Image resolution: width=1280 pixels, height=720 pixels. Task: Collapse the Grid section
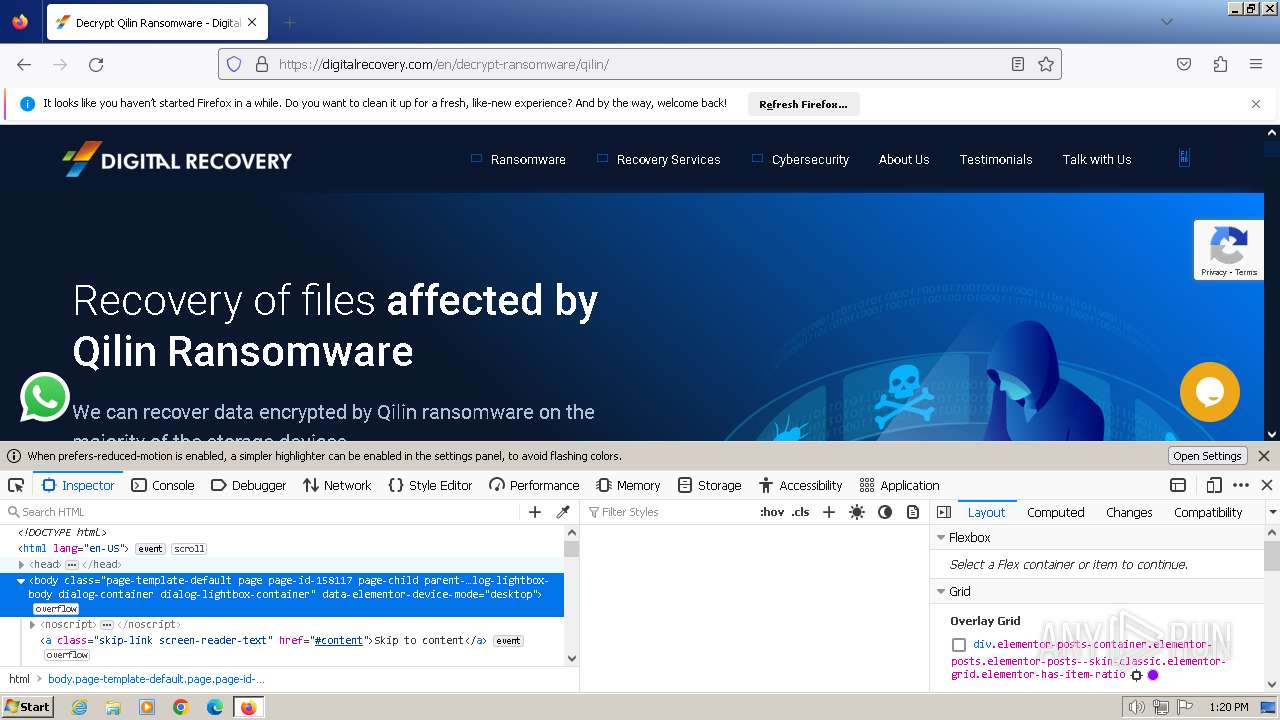(x=941, y=592)
